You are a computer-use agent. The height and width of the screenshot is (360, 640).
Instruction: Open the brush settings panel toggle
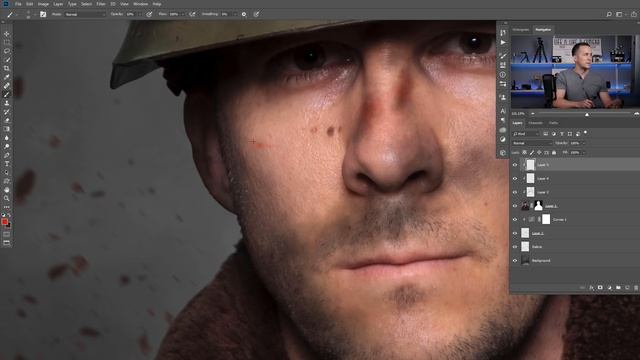[43, 14]
